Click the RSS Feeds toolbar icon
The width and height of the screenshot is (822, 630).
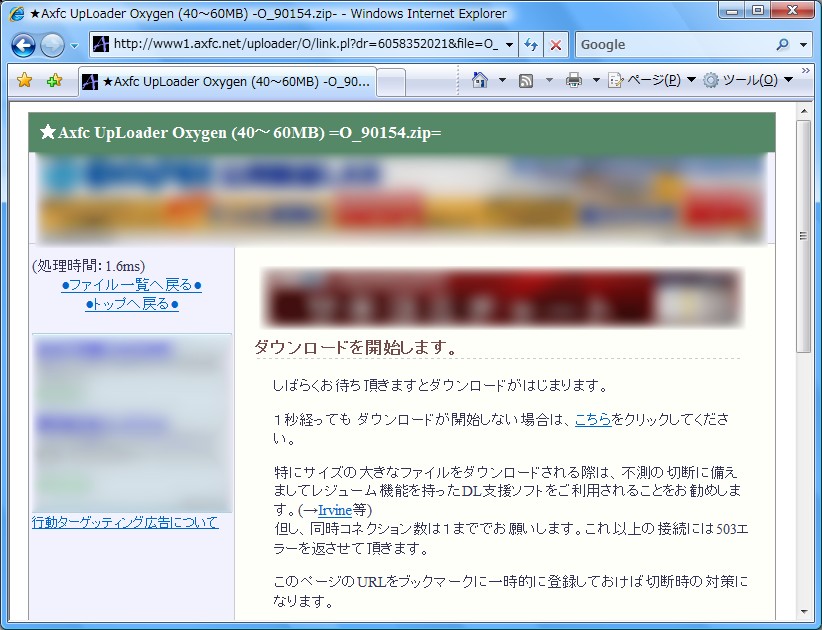pyautogui.click(x=526, y=80)
